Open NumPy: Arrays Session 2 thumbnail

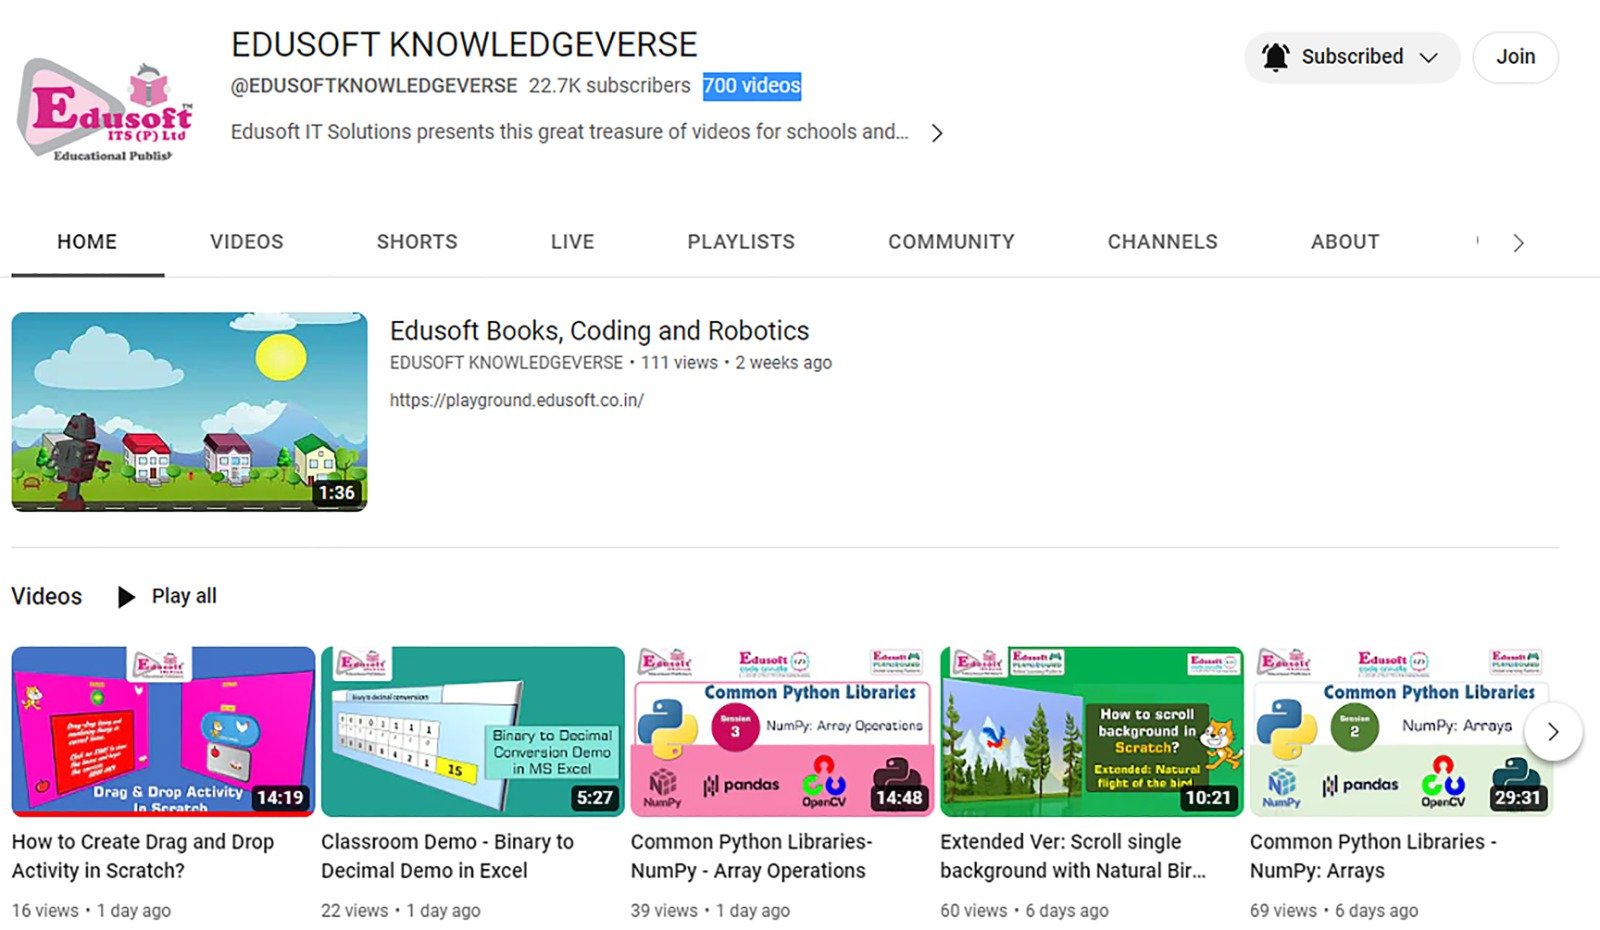(x=1401, y=732)
